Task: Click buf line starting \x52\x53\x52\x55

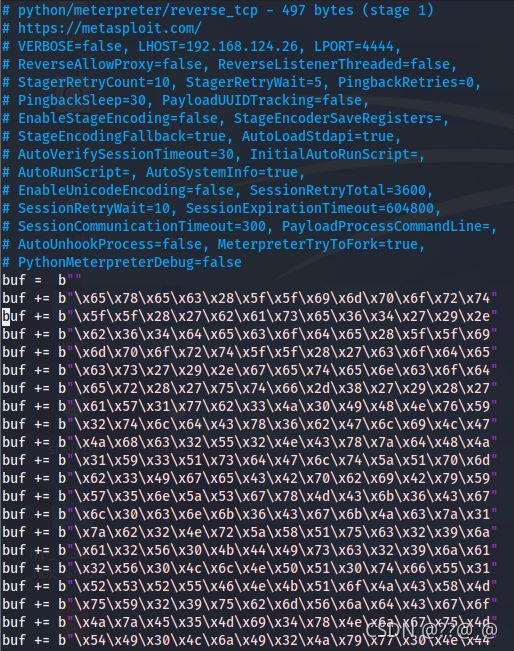Action: 250,586
